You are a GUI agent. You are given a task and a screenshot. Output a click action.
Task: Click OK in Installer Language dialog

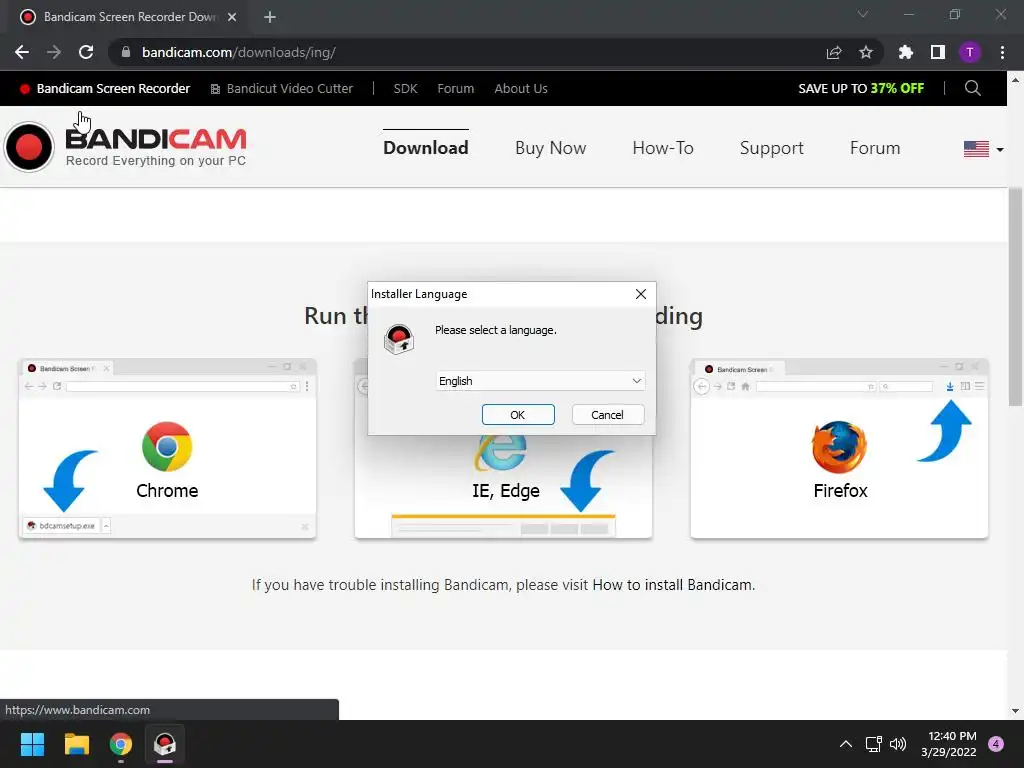(x=518, y=415)
